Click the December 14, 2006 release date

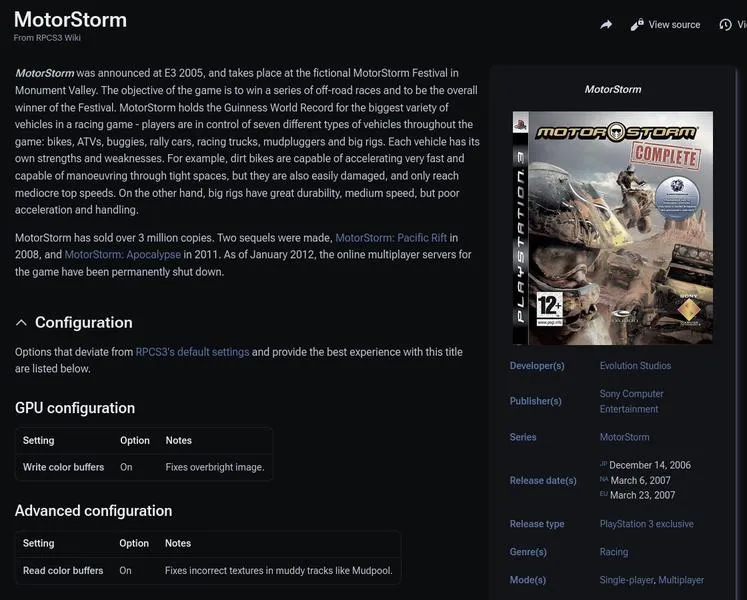650,465
